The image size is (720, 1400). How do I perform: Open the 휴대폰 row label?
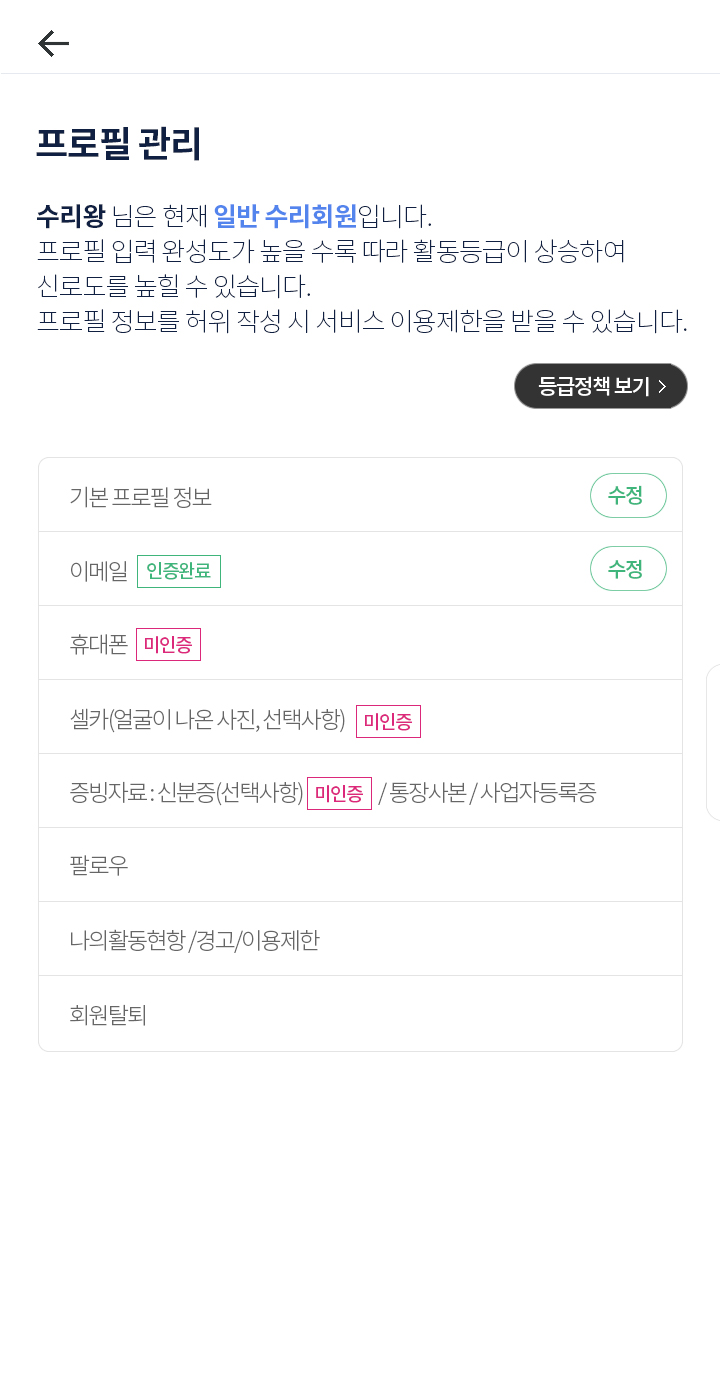coord(98,645)
